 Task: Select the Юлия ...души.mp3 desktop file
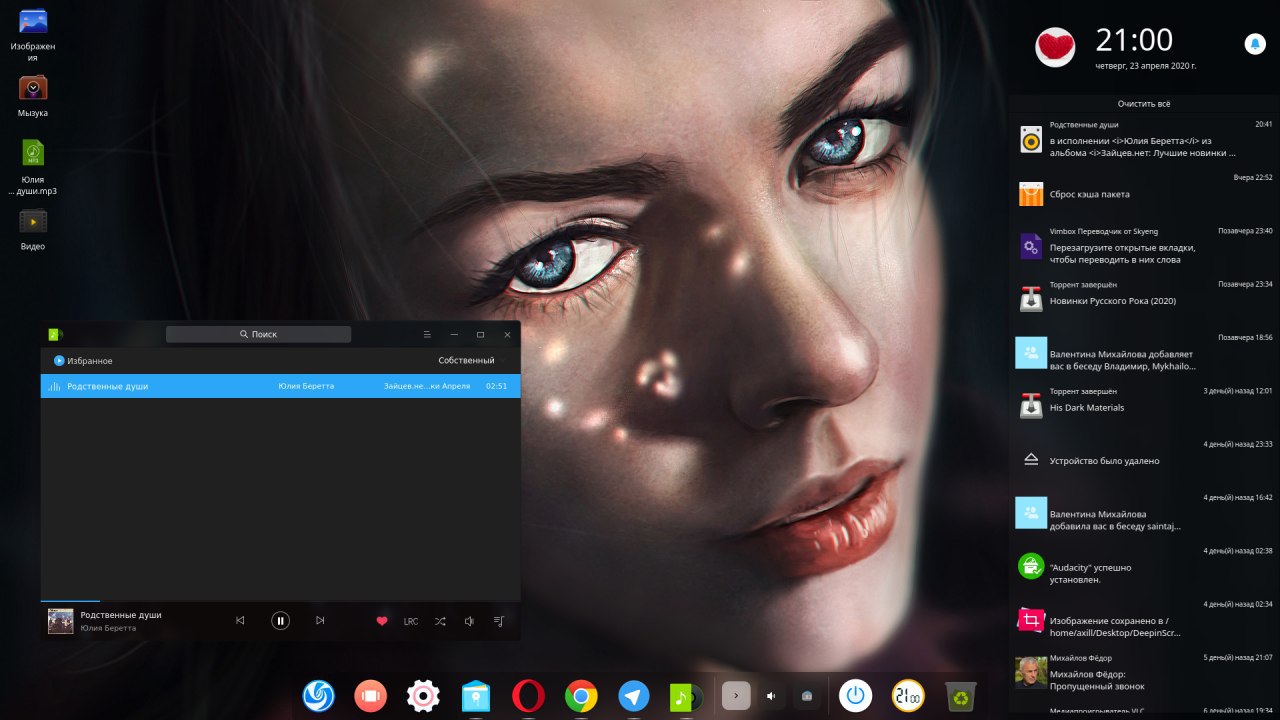pyautogui.click(x=33, y=166)
